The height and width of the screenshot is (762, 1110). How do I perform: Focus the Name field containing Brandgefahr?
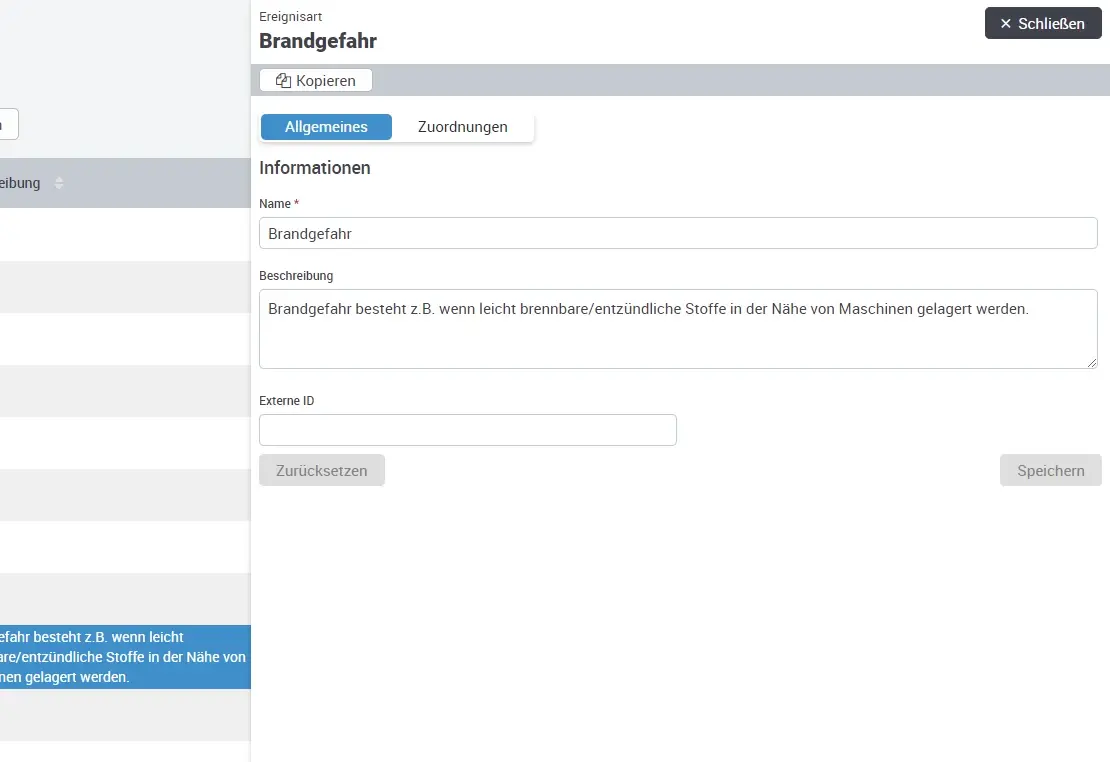pyautogui.click(x=678, y=233)
